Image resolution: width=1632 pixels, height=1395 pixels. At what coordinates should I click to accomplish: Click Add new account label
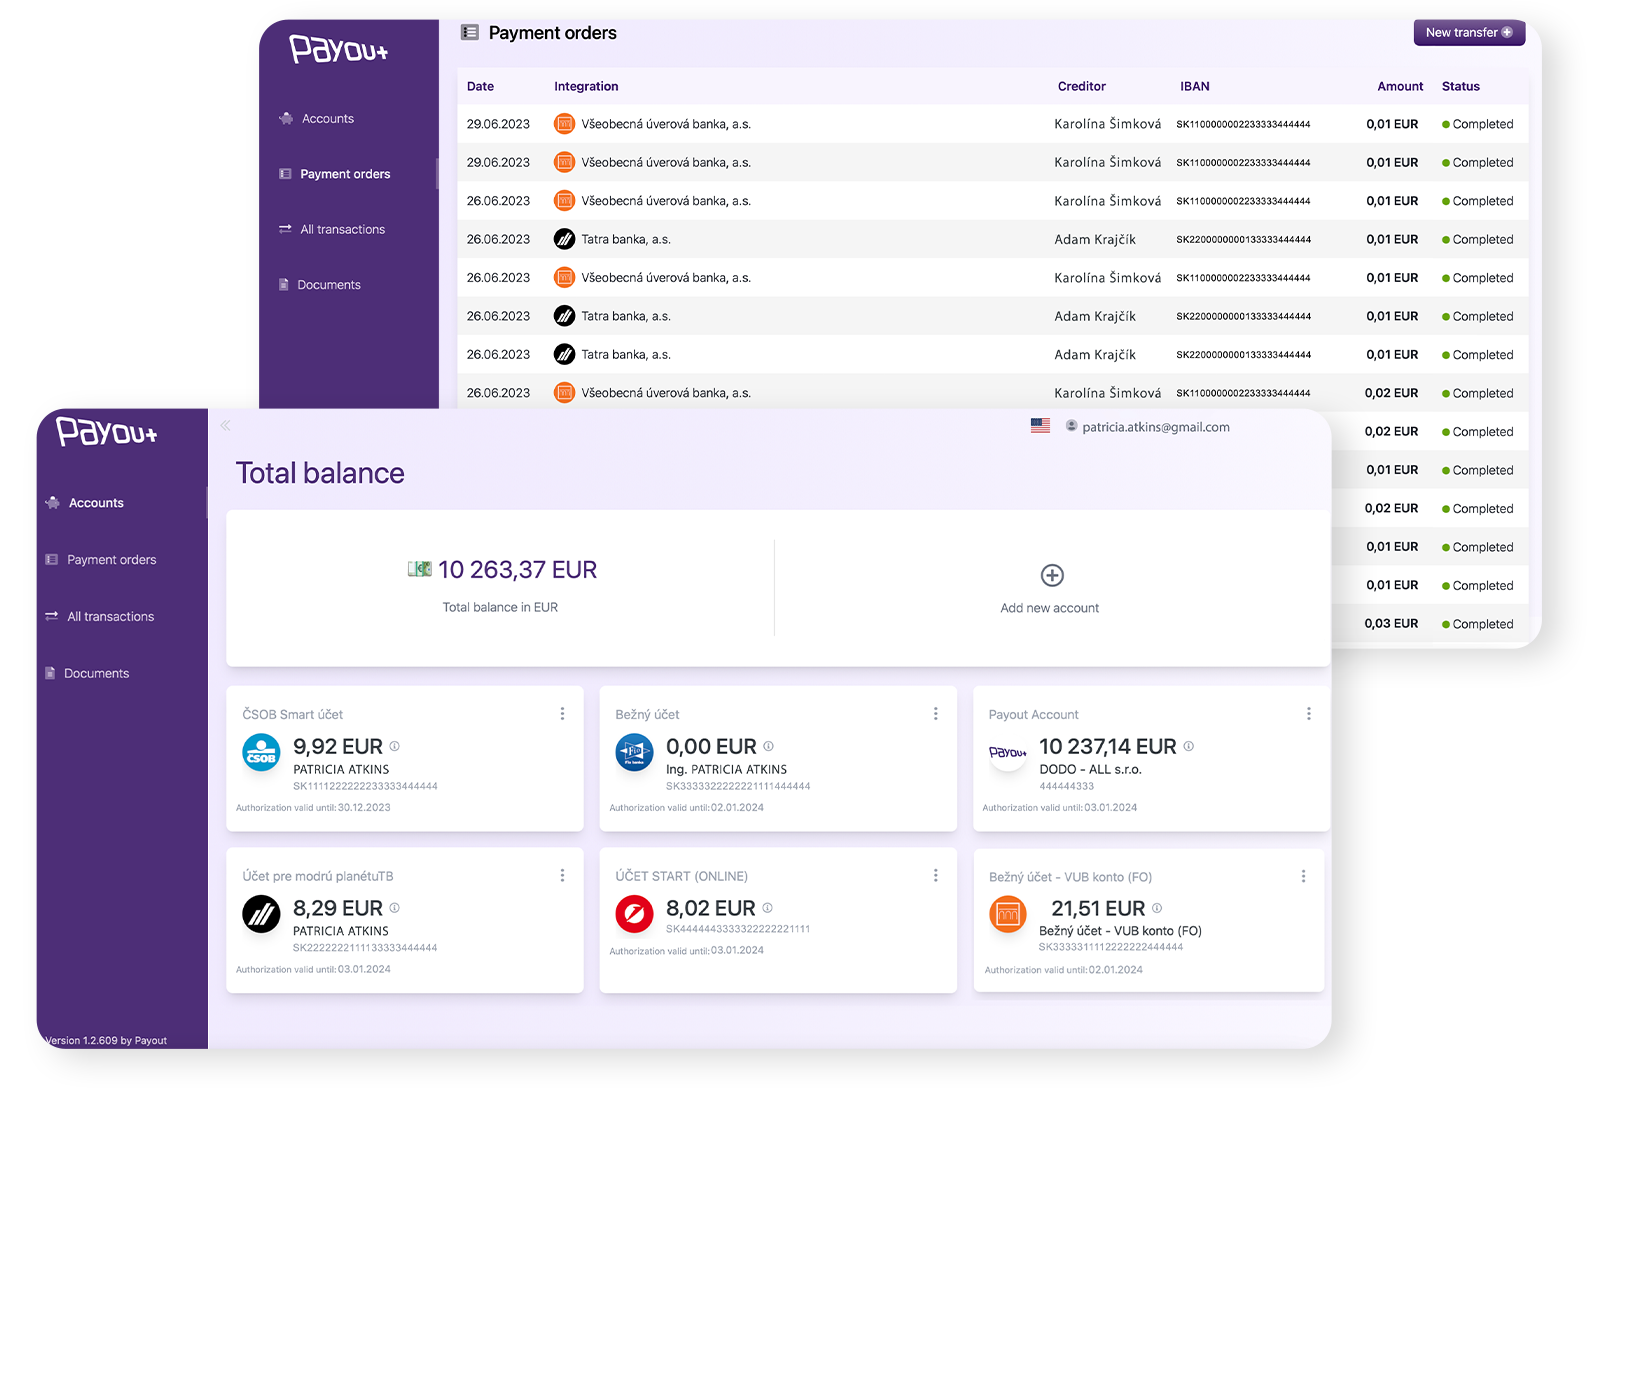pyautogui.click(x=1050, y=608)
